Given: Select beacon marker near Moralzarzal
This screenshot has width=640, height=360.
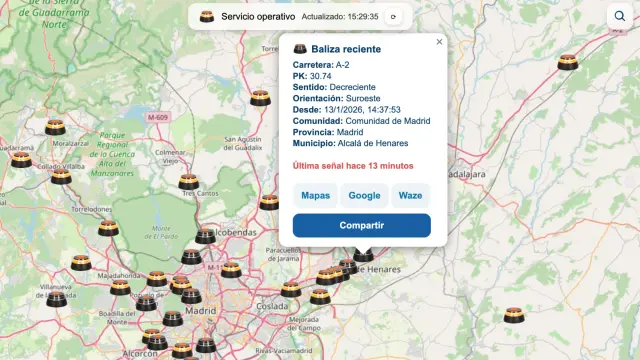Looking at the screenshot, I should [55, 127].
